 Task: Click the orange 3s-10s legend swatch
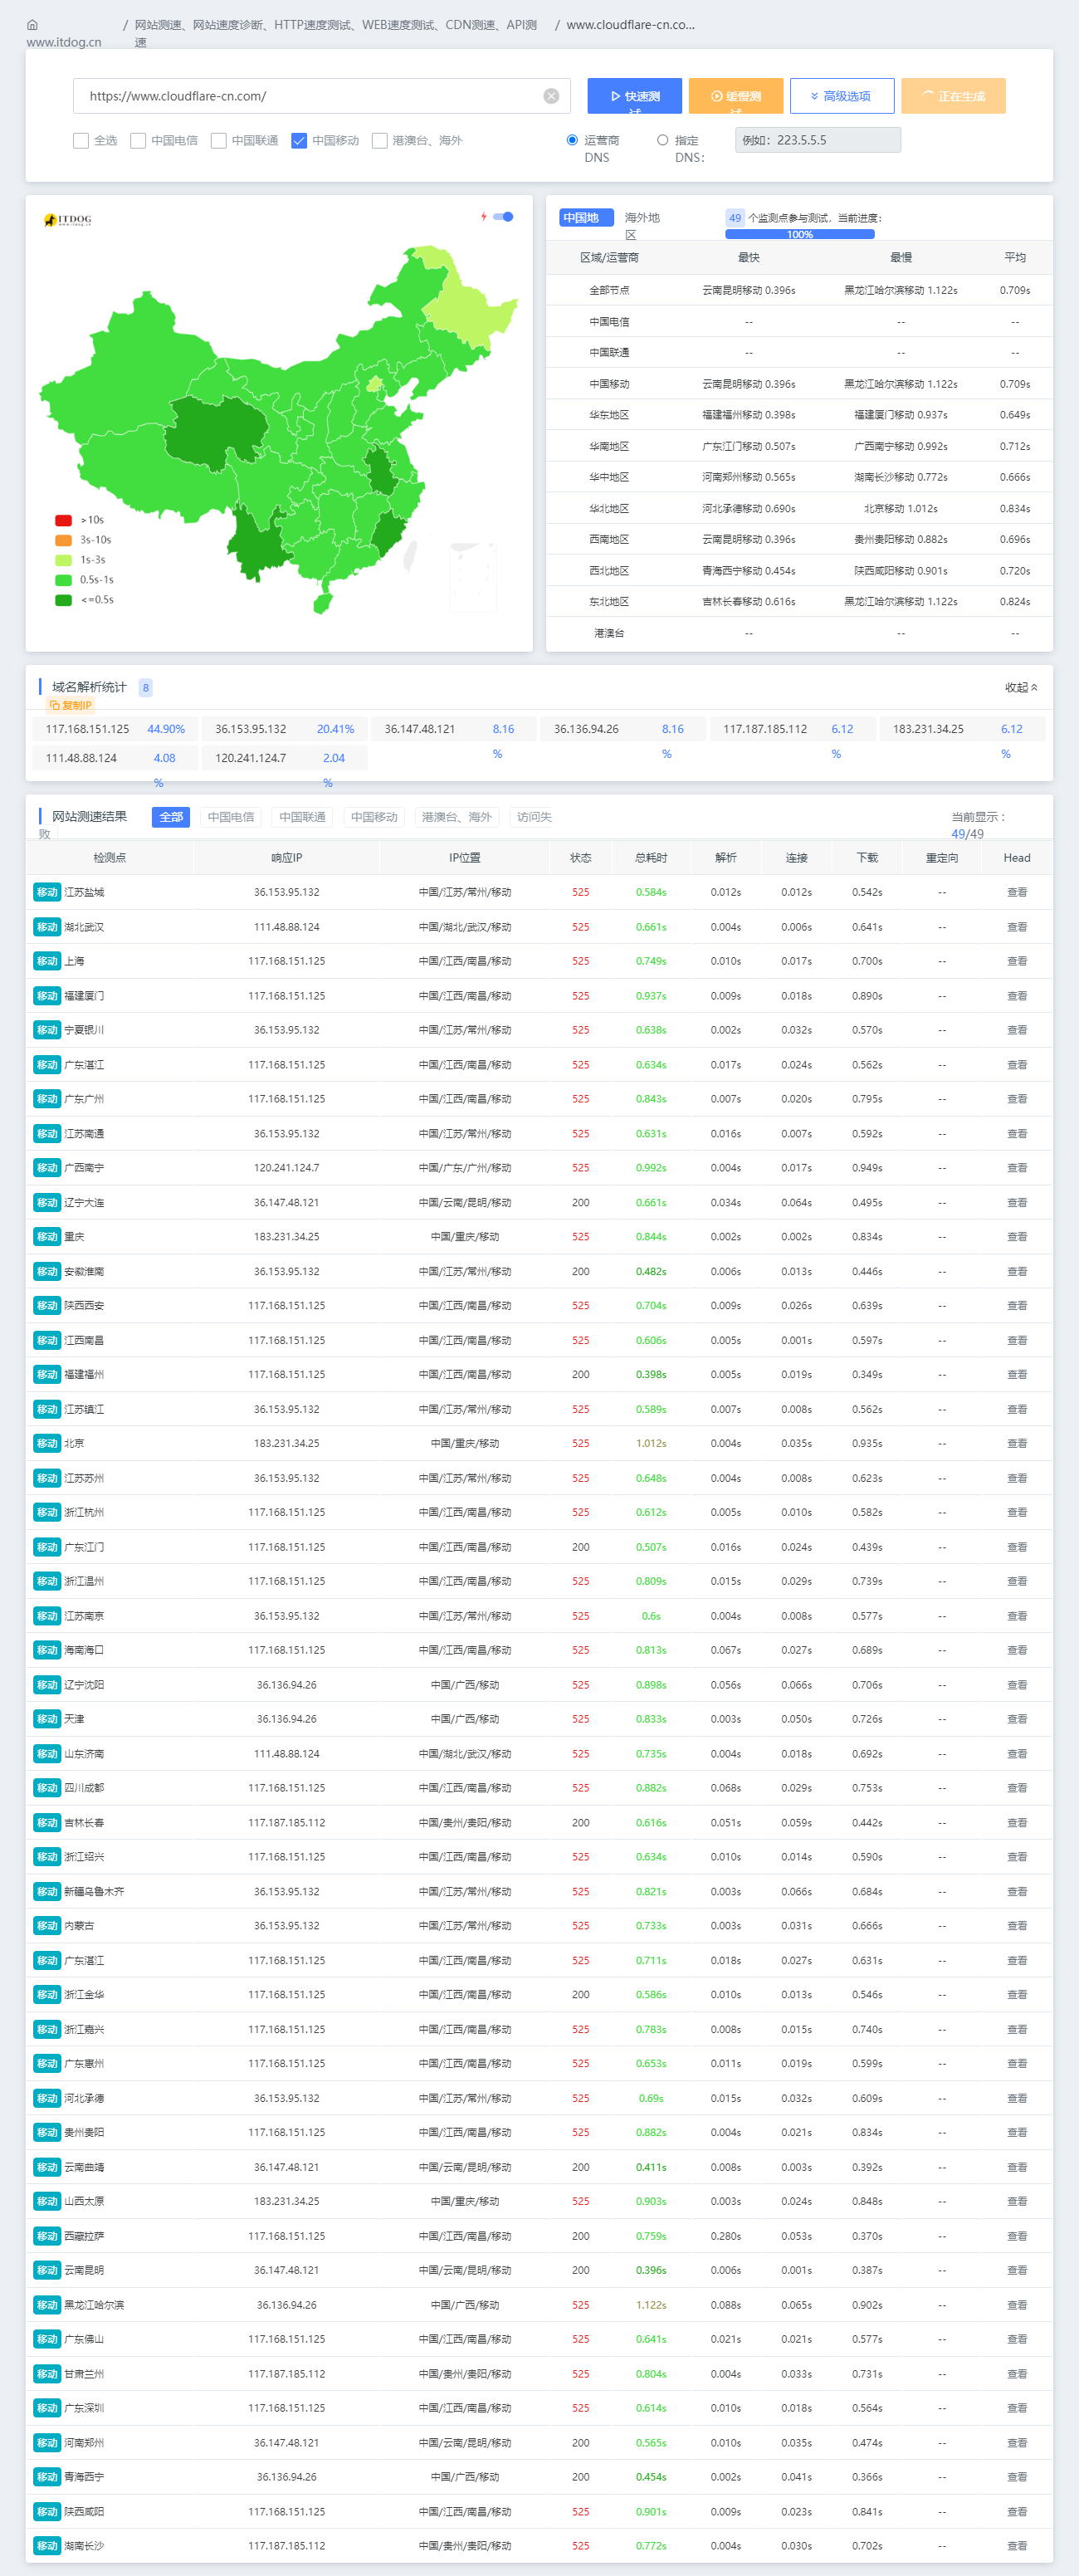[x=63, y=540]
